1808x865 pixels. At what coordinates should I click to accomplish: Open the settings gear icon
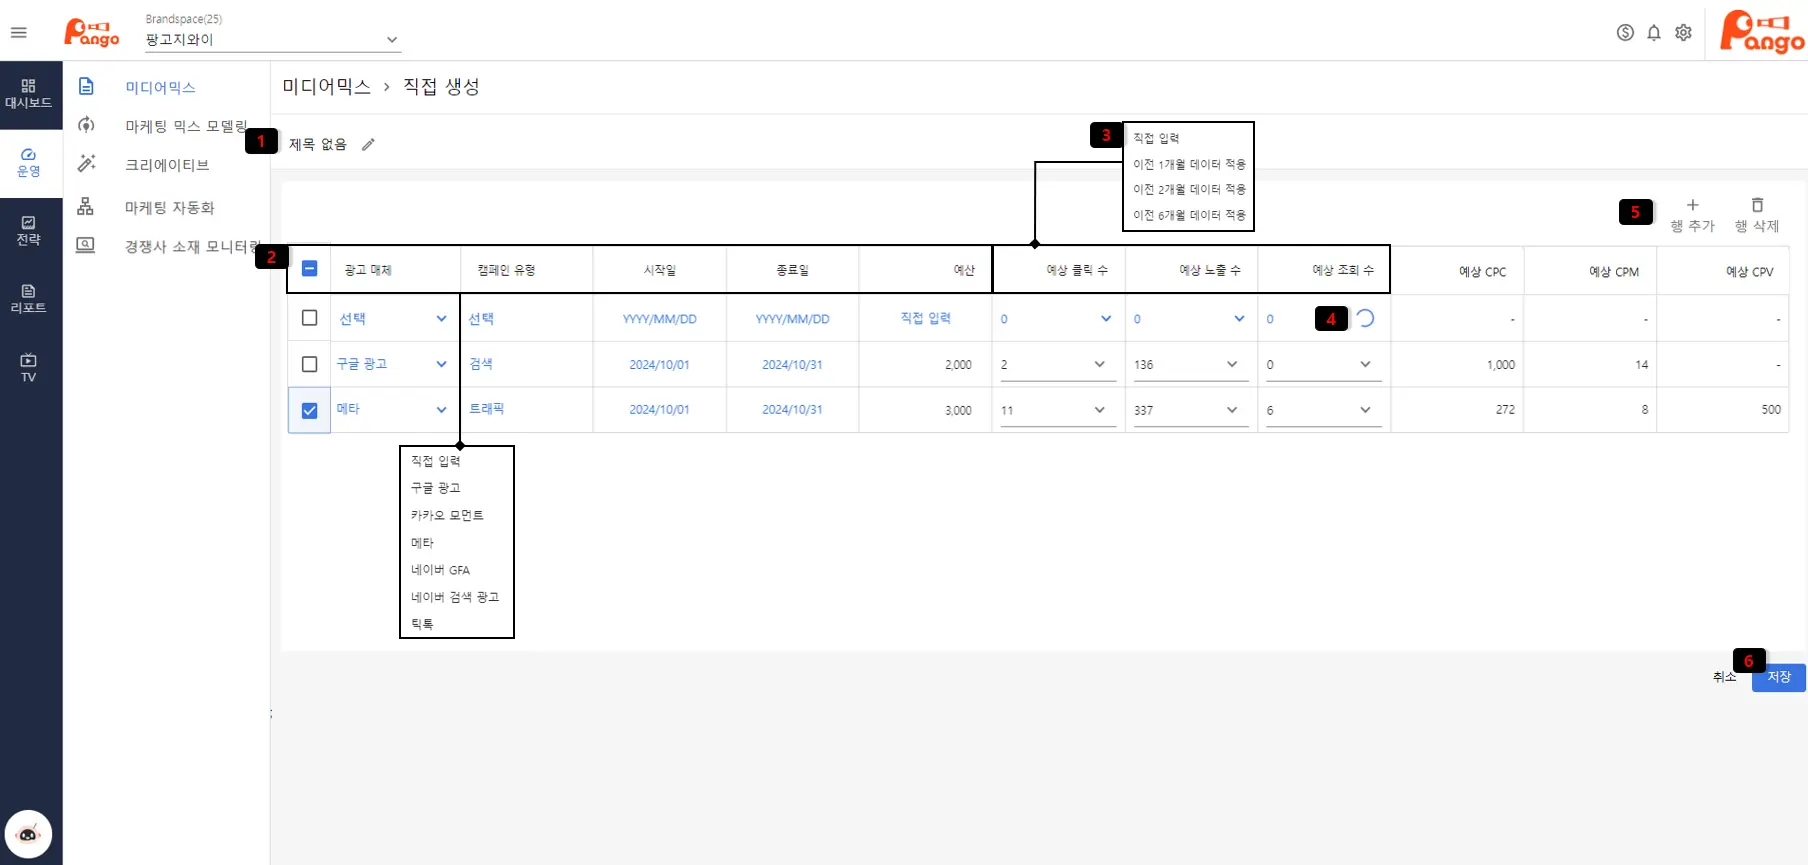coord(1683,33)
